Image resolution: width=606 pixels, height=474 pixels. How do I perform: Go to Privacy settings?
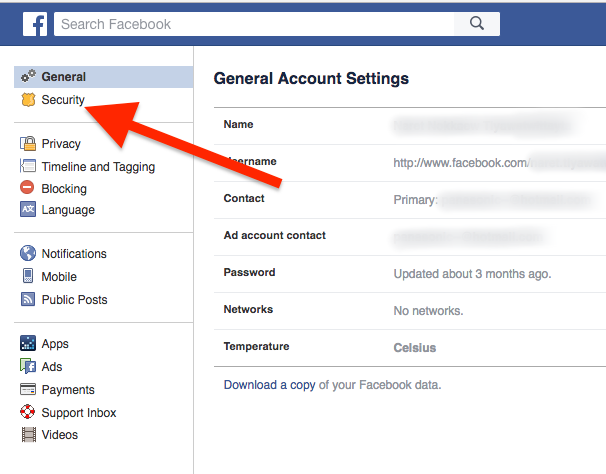tap(61, 144)
